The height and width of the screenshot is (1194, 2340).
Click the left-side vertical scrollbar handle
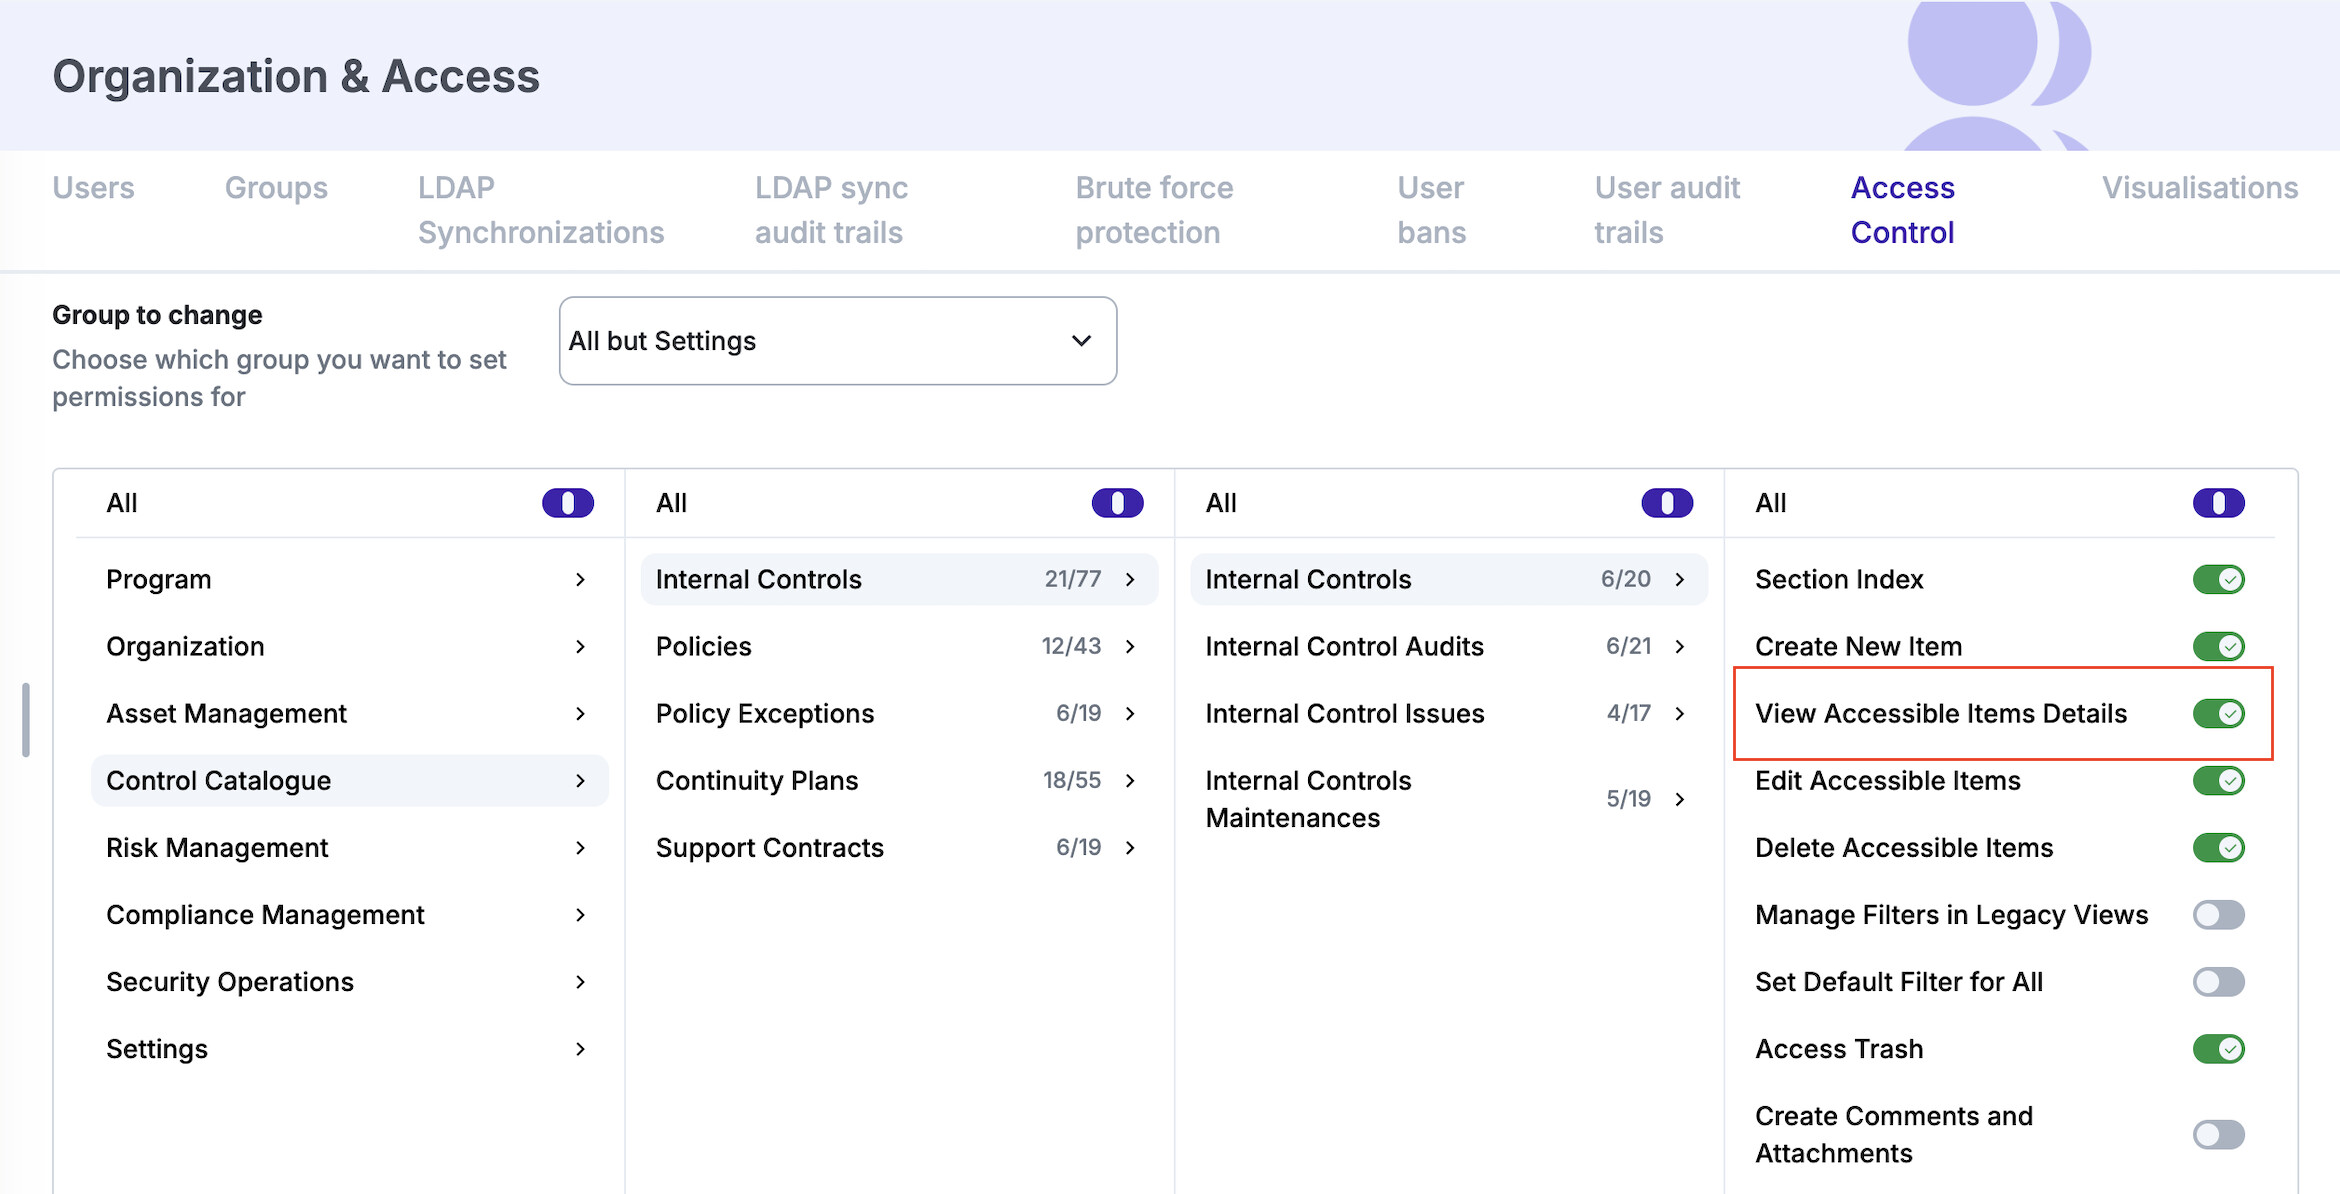26,720
